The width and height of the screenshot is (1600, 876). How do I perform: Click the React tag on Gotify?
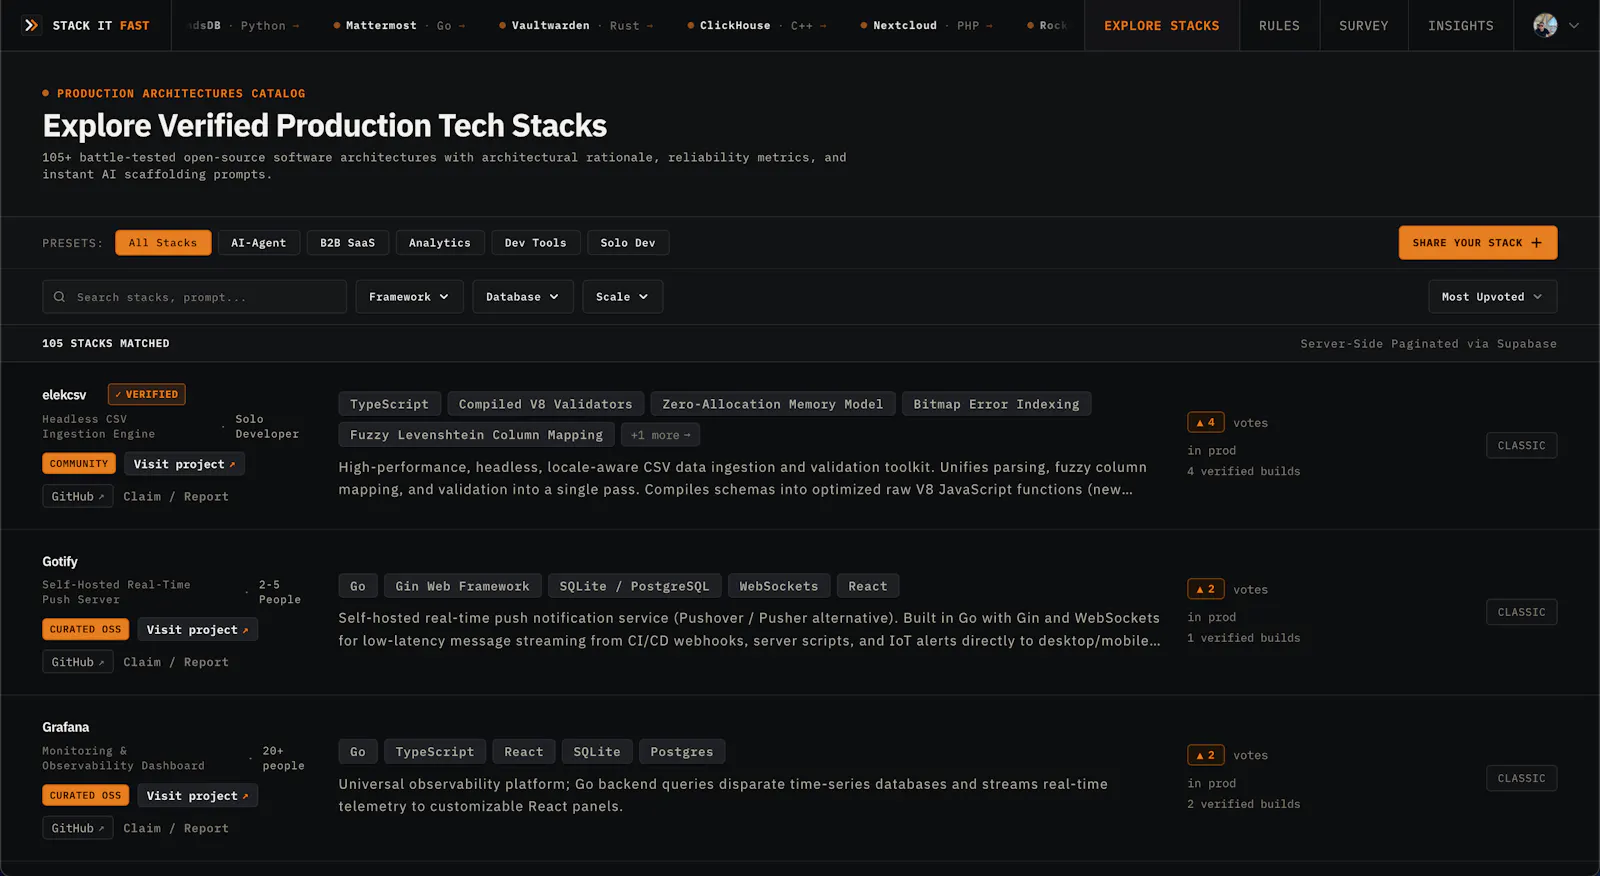(868, 586)
